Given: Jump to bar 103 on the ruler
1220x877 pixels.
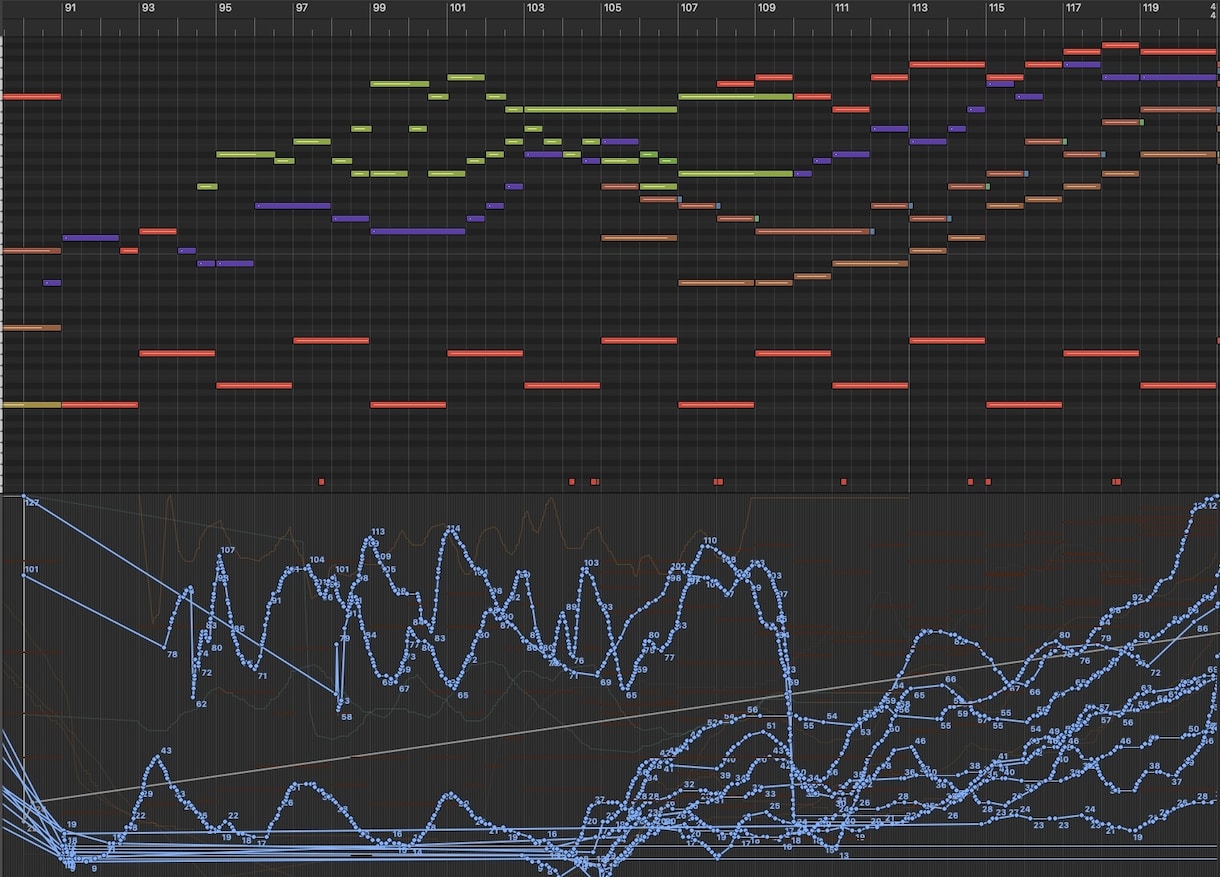Looking at the screenshot, I should pyautogui.click(x=535, y=8).
